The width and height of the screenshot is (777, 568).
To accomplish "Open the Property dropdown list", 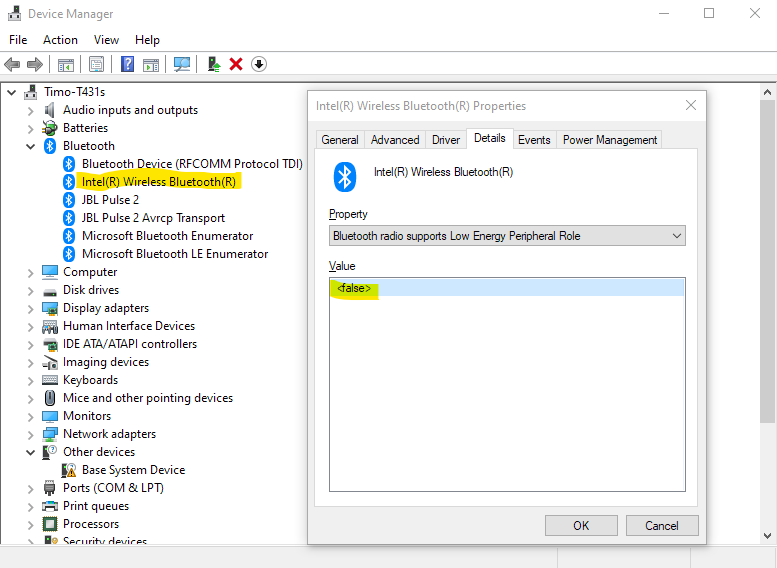I will click(x=507, y=236).
